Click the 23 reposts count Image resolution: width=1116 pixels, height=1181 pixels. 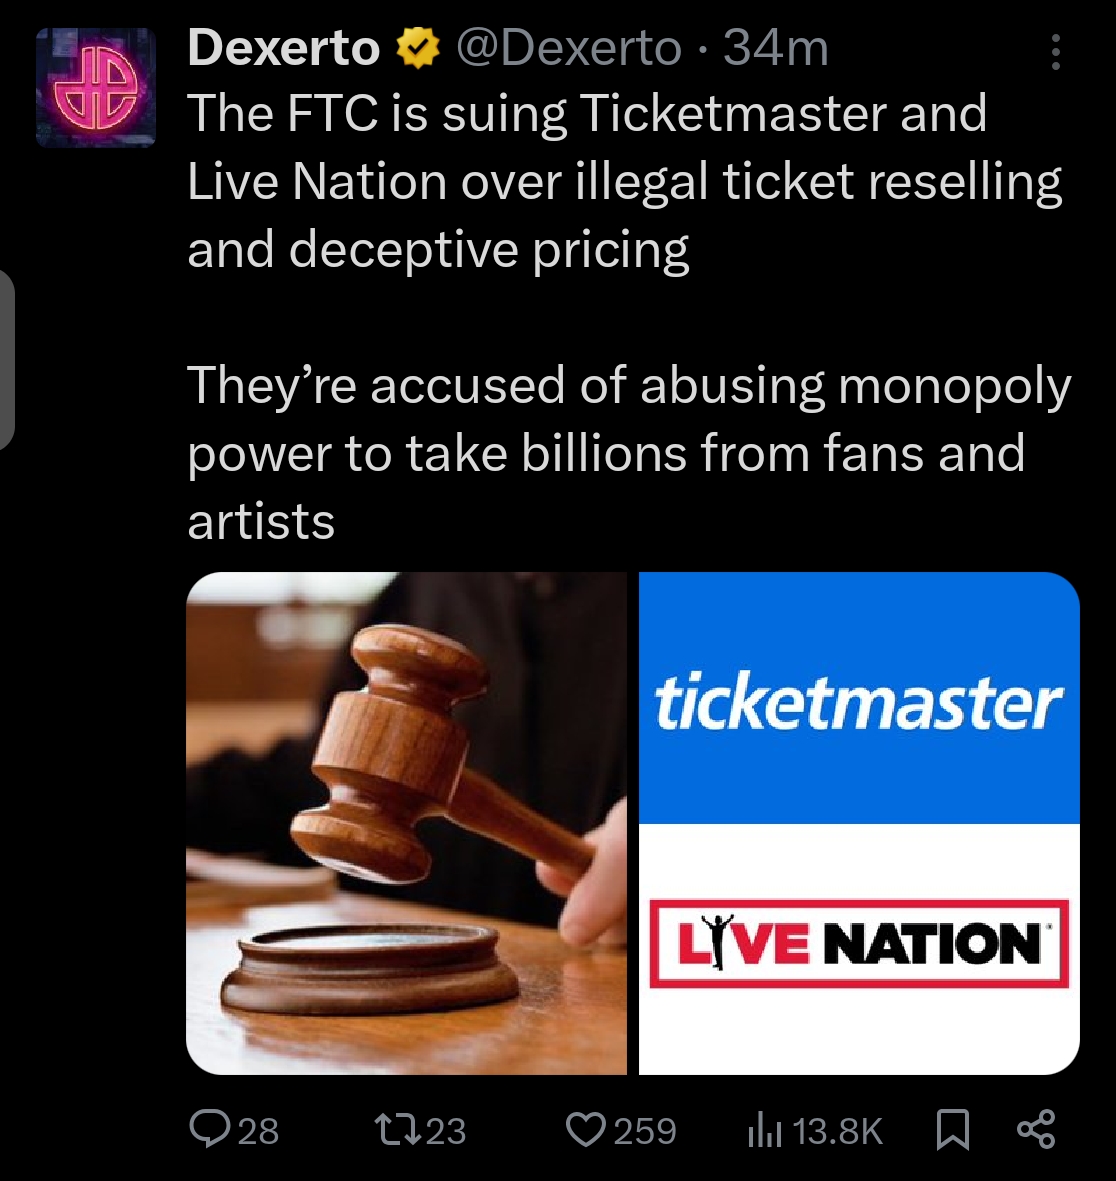(446, 1131)
